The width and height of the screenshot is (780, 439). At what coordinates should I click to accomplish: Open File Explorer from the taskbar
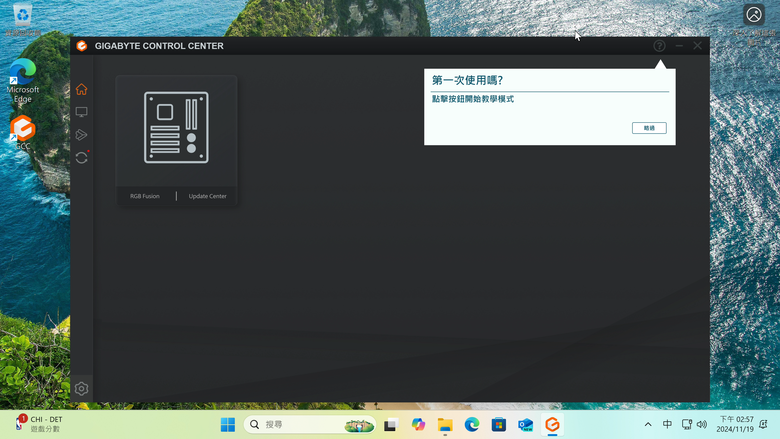[445, 425]
